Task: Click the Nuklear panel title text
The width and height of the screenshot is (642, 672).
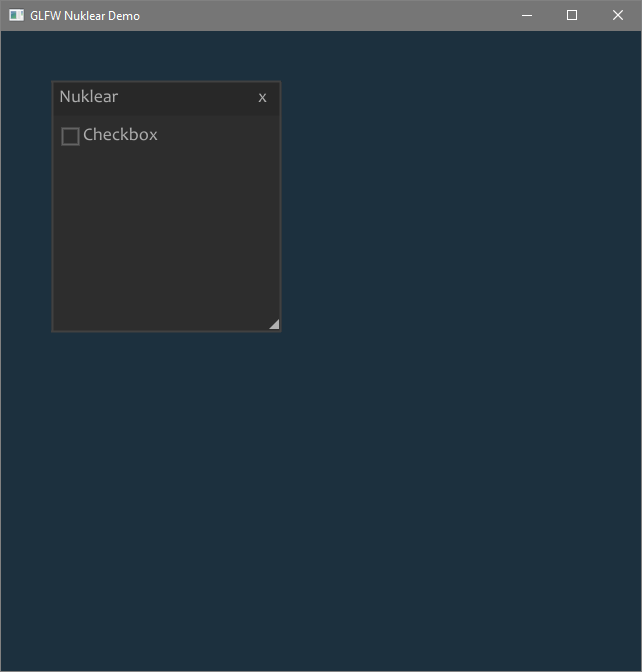Action: point(89,96)
